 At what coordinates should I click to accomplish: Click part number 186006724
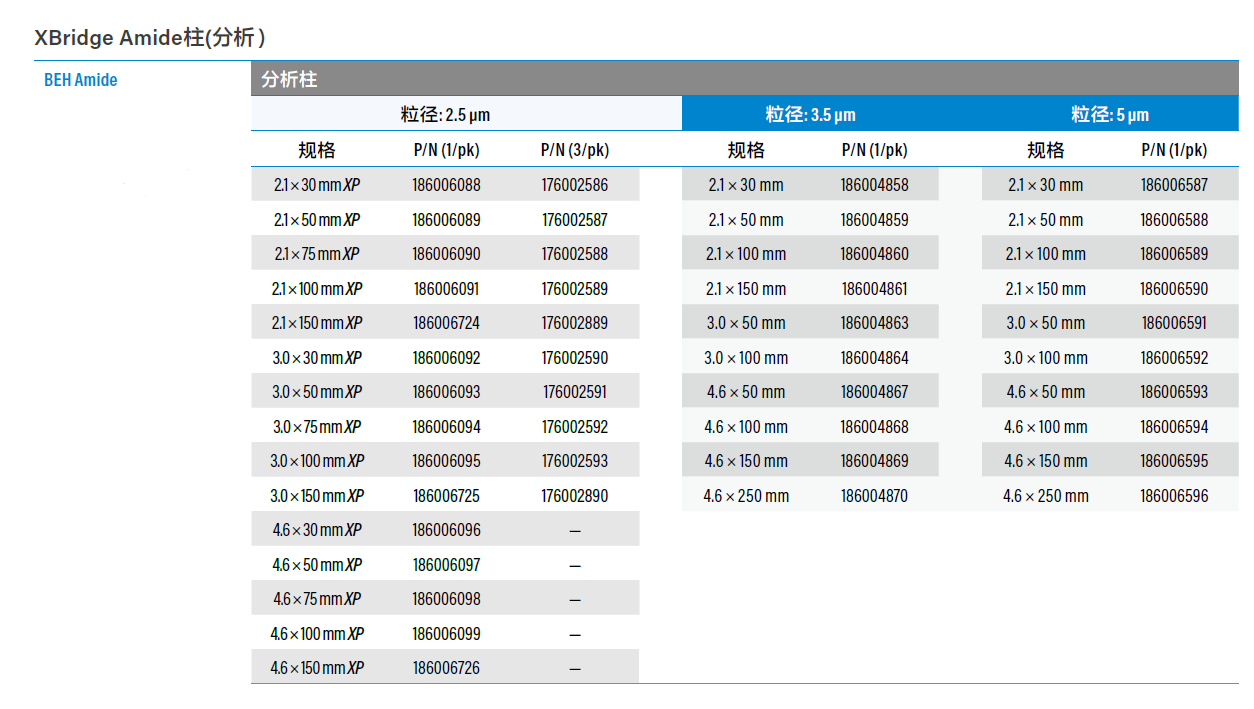pyautogui.click(x=446, y=323)
